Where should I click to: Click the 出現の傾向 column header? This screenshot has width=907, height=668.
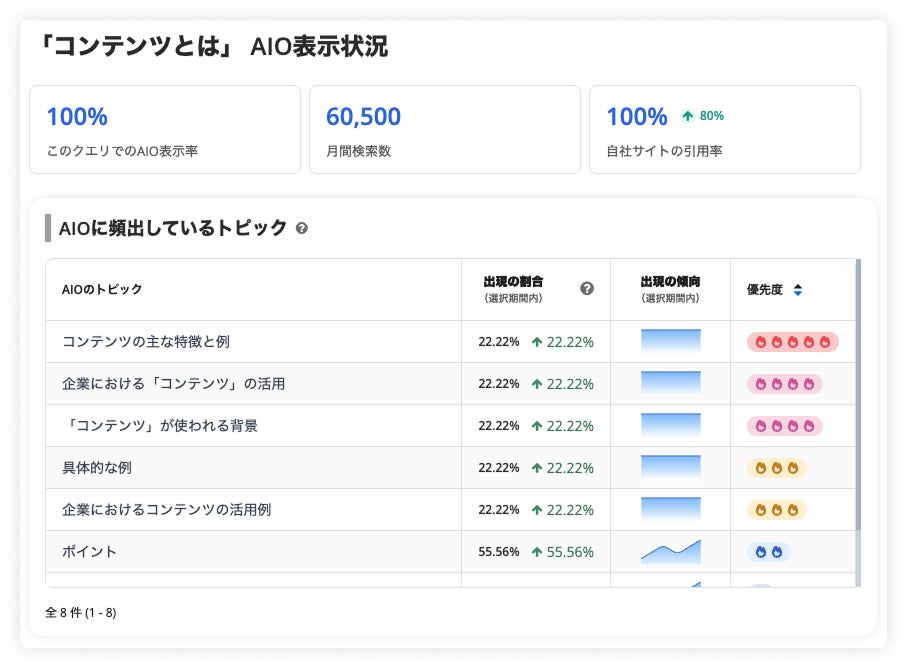[670, 289]
